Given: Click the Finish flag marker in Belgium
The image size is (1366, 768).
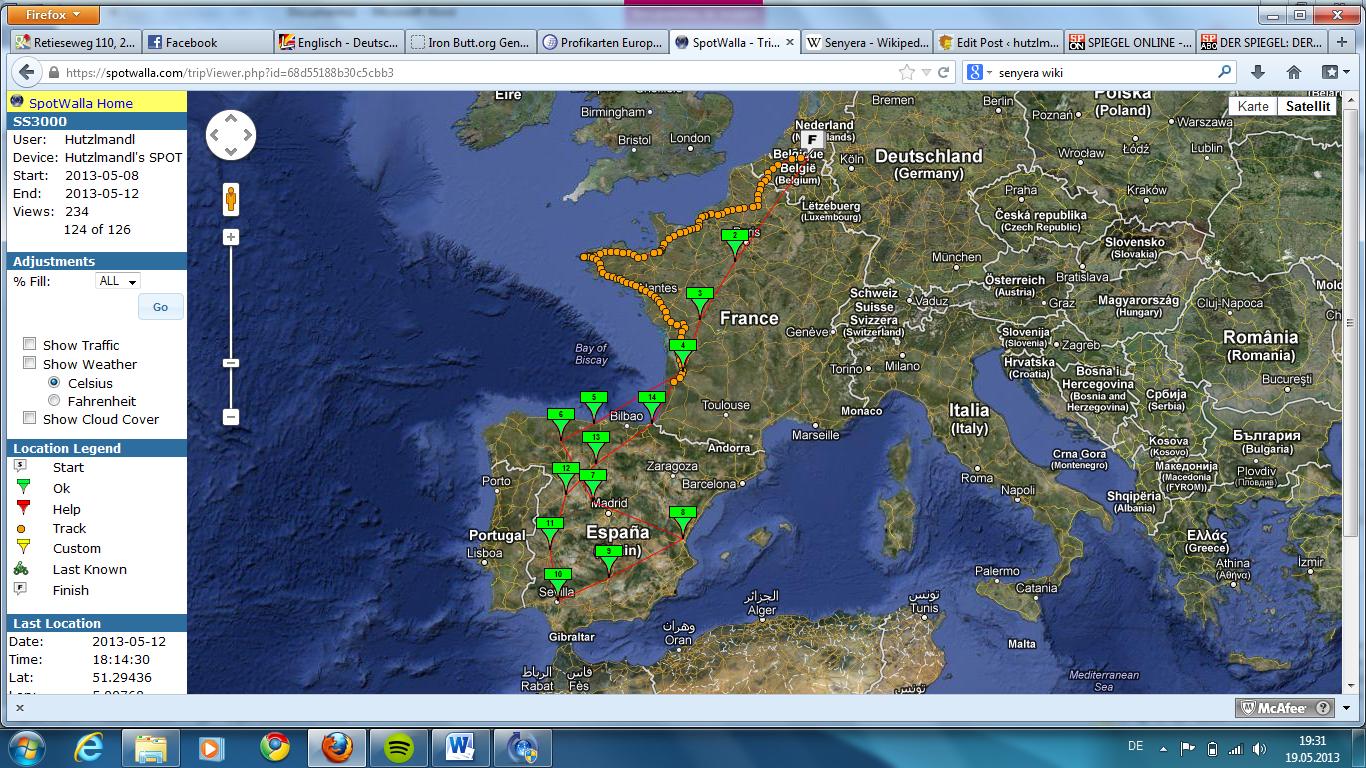Looking at the screenshot, I should tap(812, 140).
